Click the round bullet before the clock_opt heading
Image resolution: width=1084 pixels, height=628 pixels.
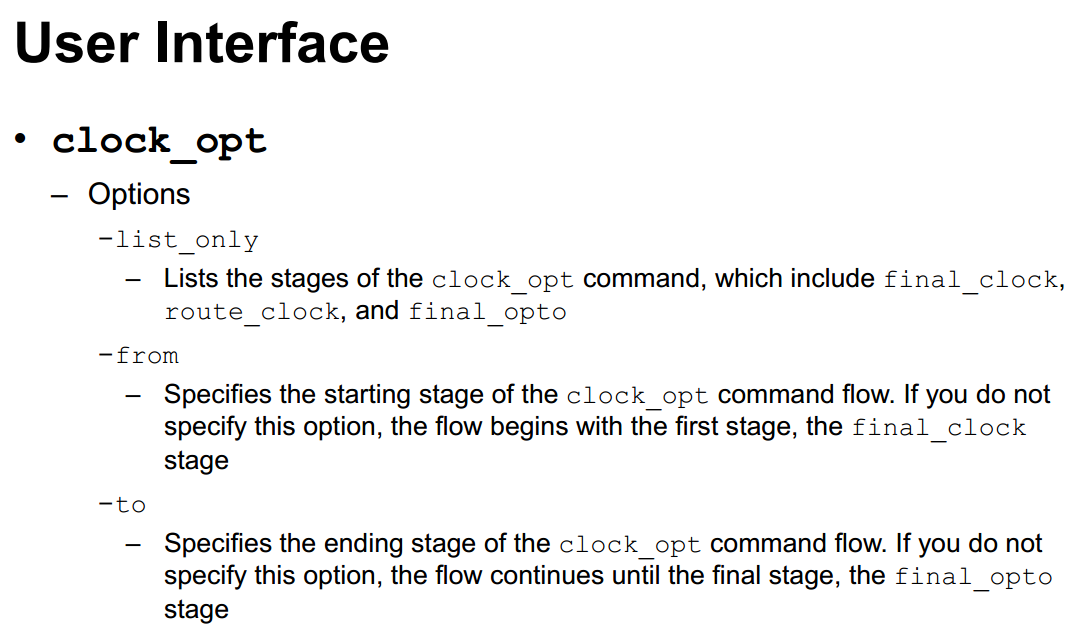tap(22, 137)
